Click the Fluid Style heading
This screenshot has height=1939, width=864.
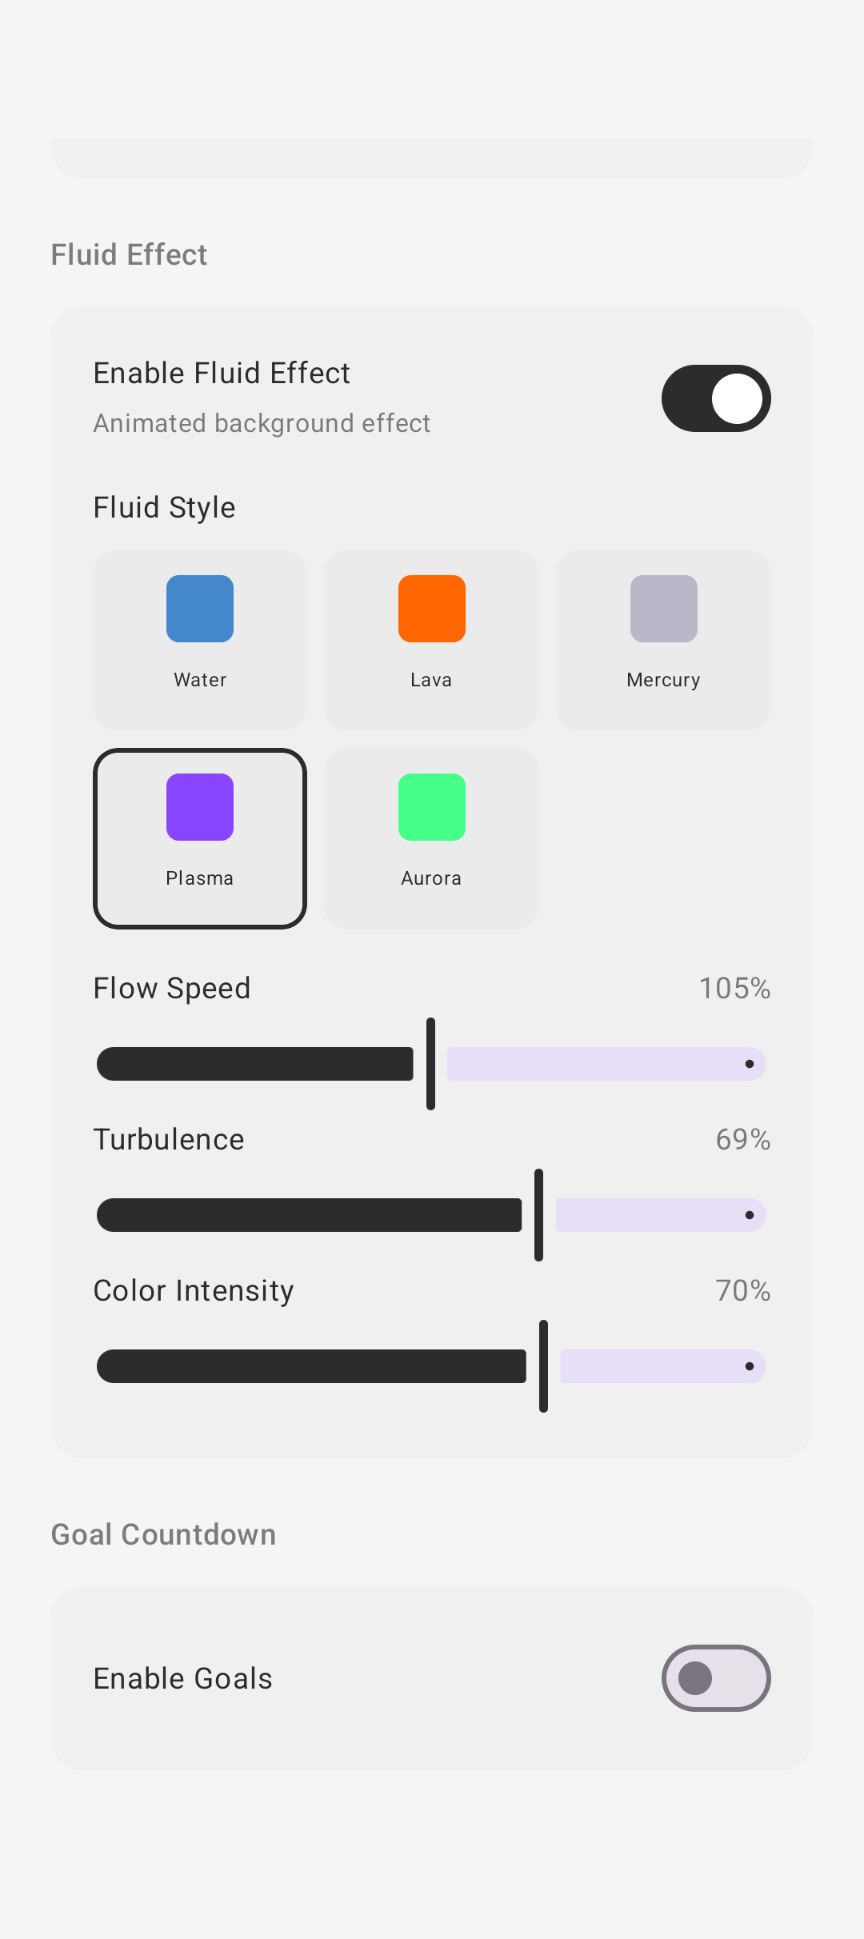click(164, 507)
